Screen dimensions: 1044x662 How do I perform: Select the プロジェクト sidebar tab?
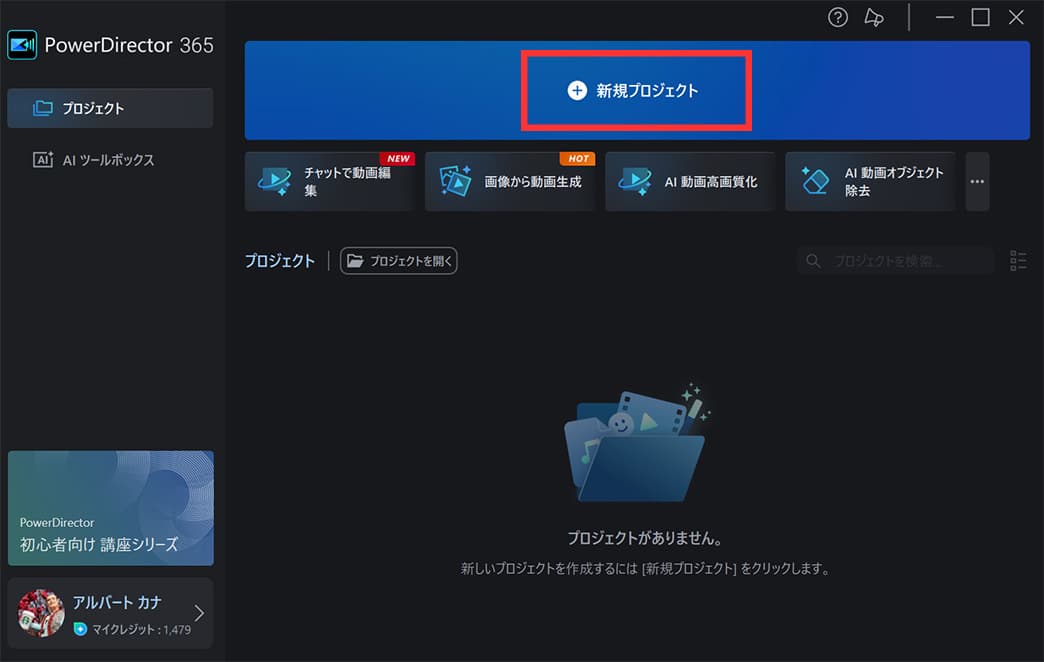pyautogui.click(x=111, y=108)
